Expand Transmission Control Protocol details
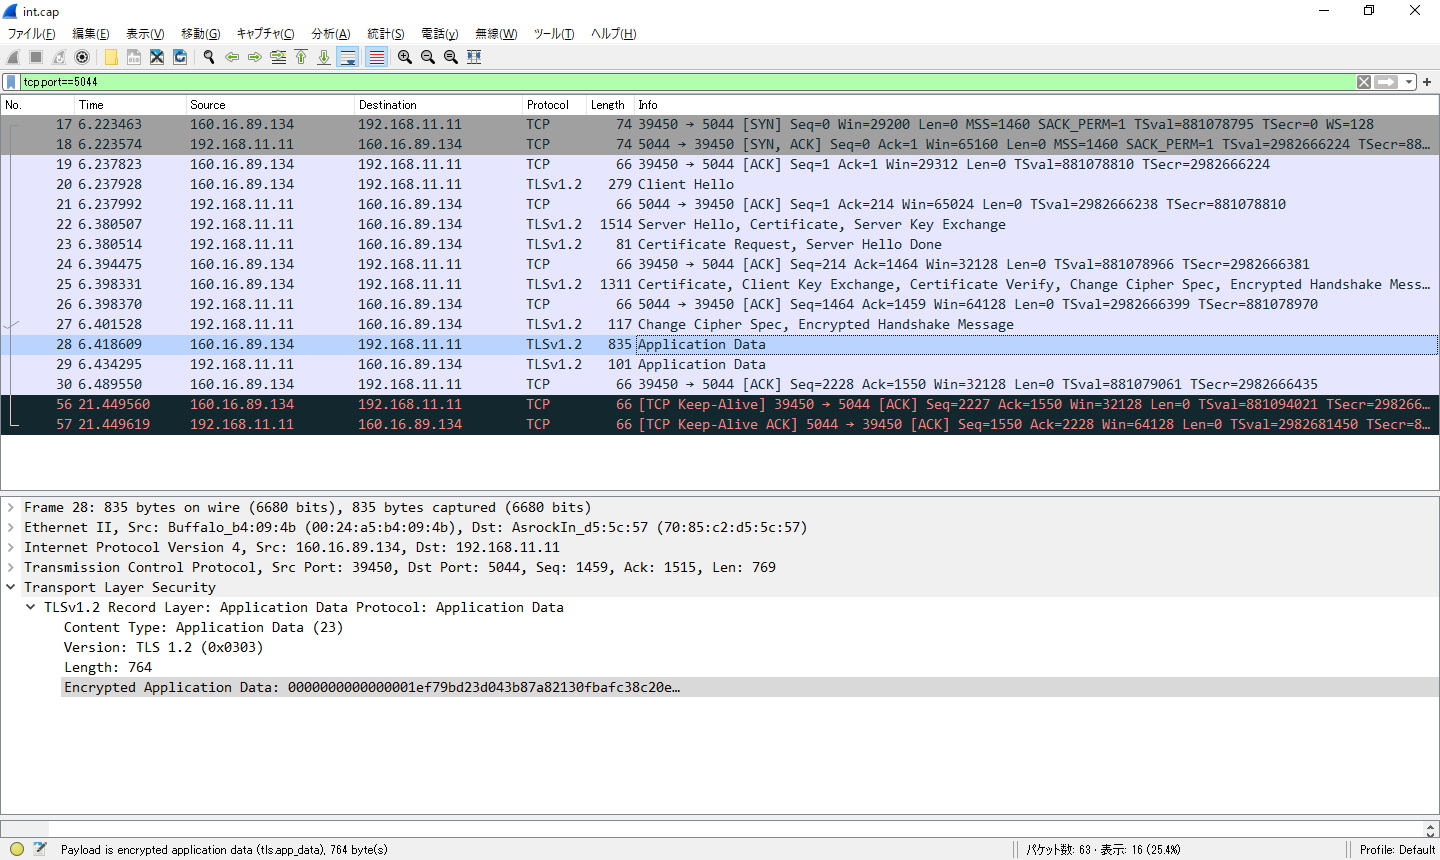The height and width of the screenshot is (860, 1440). point(11,568)
